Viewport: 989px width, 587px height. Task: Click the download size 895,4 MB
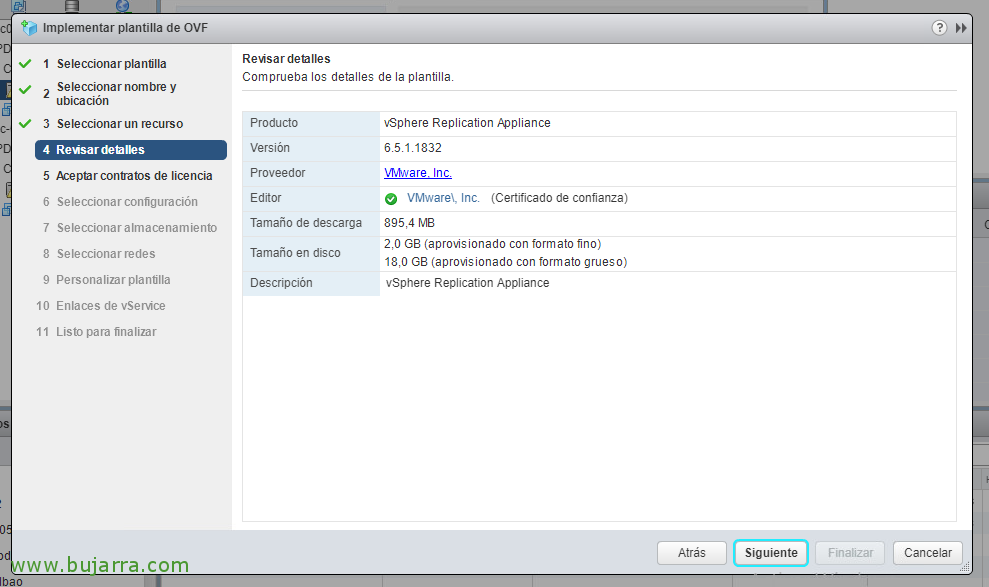[x=409, y=223]
